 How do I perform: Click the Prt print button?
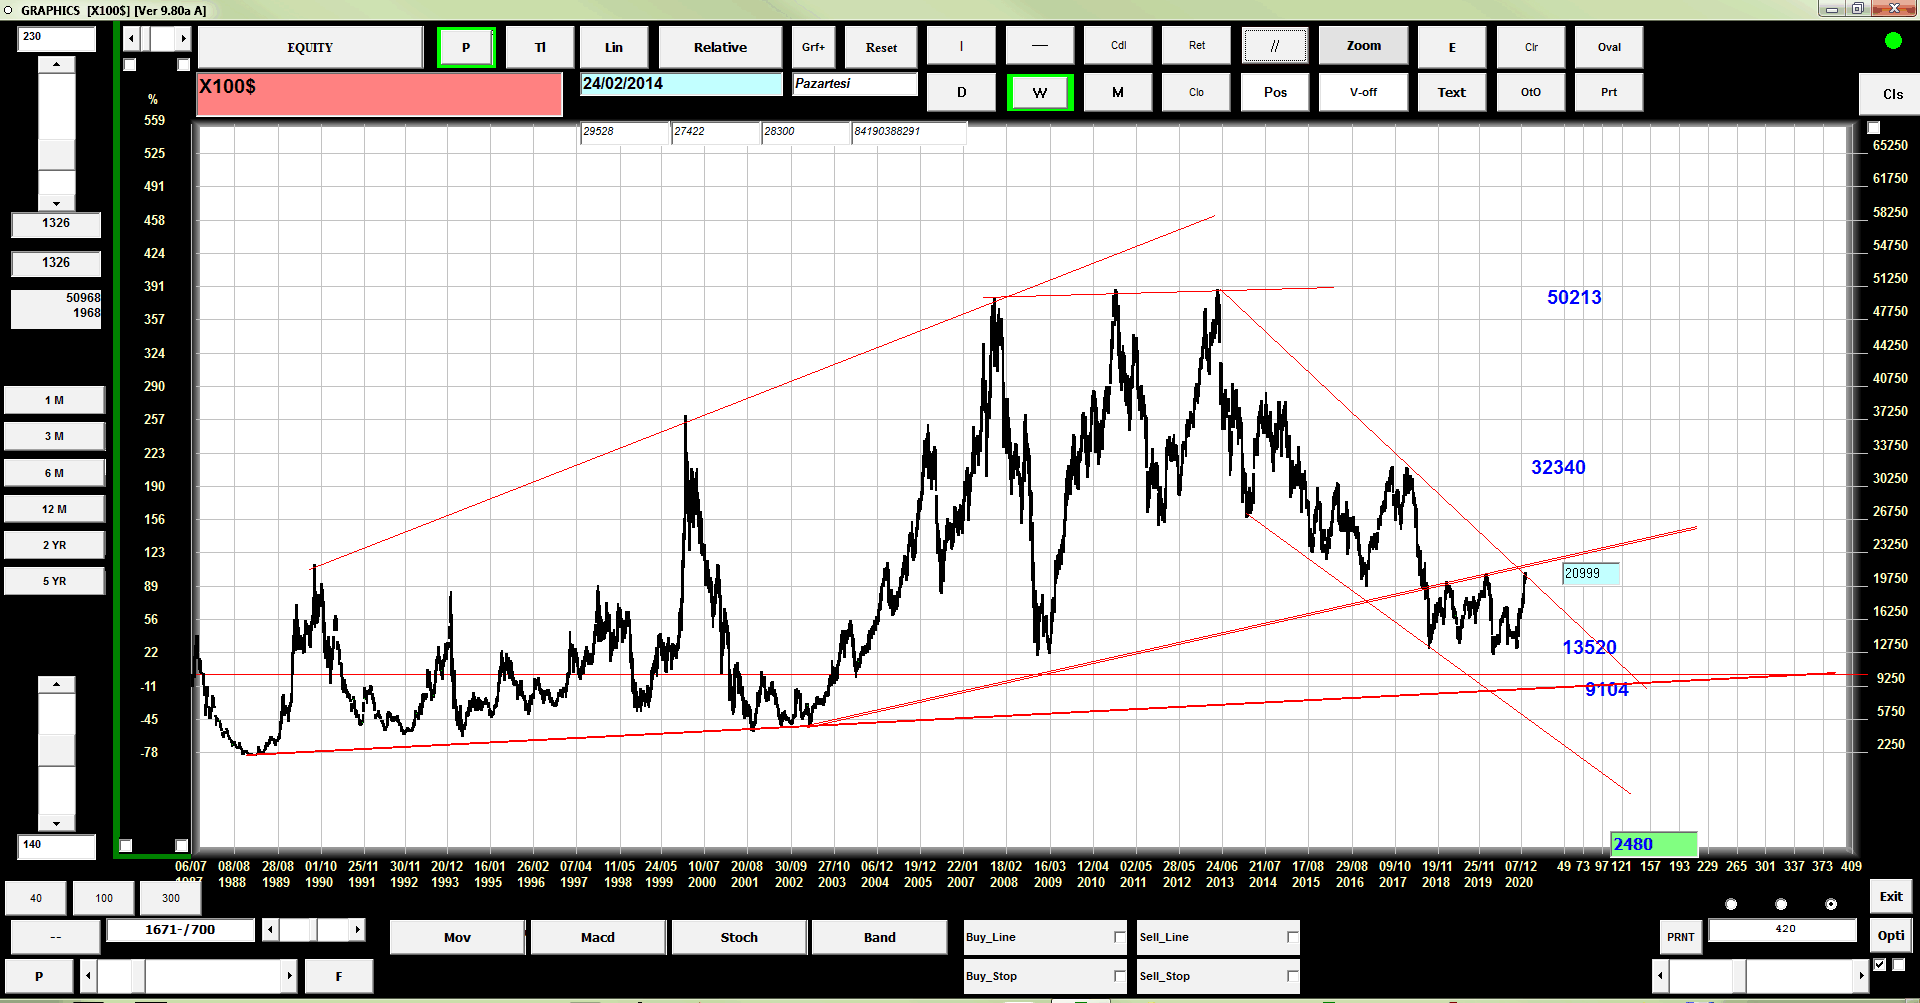point(1608,92)
